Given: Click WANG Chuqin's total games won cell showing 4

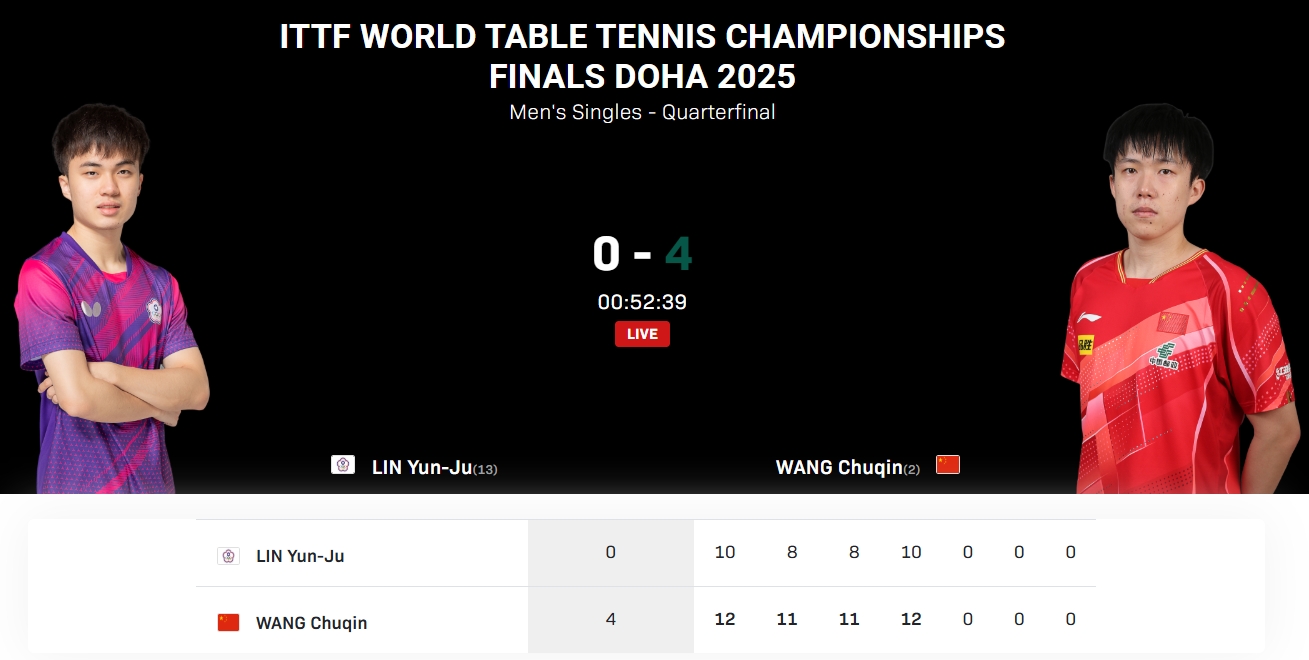Looking at the screenshot, I should point(611,619).
